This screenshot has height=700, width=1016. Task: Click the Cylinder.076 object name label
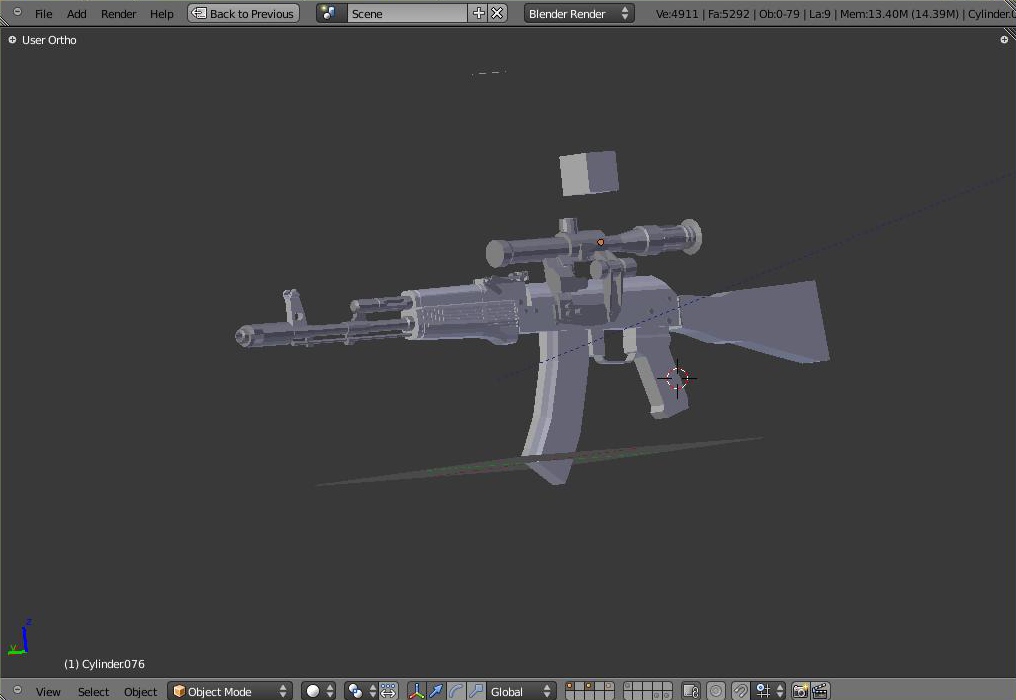click(x=104, y=664)
